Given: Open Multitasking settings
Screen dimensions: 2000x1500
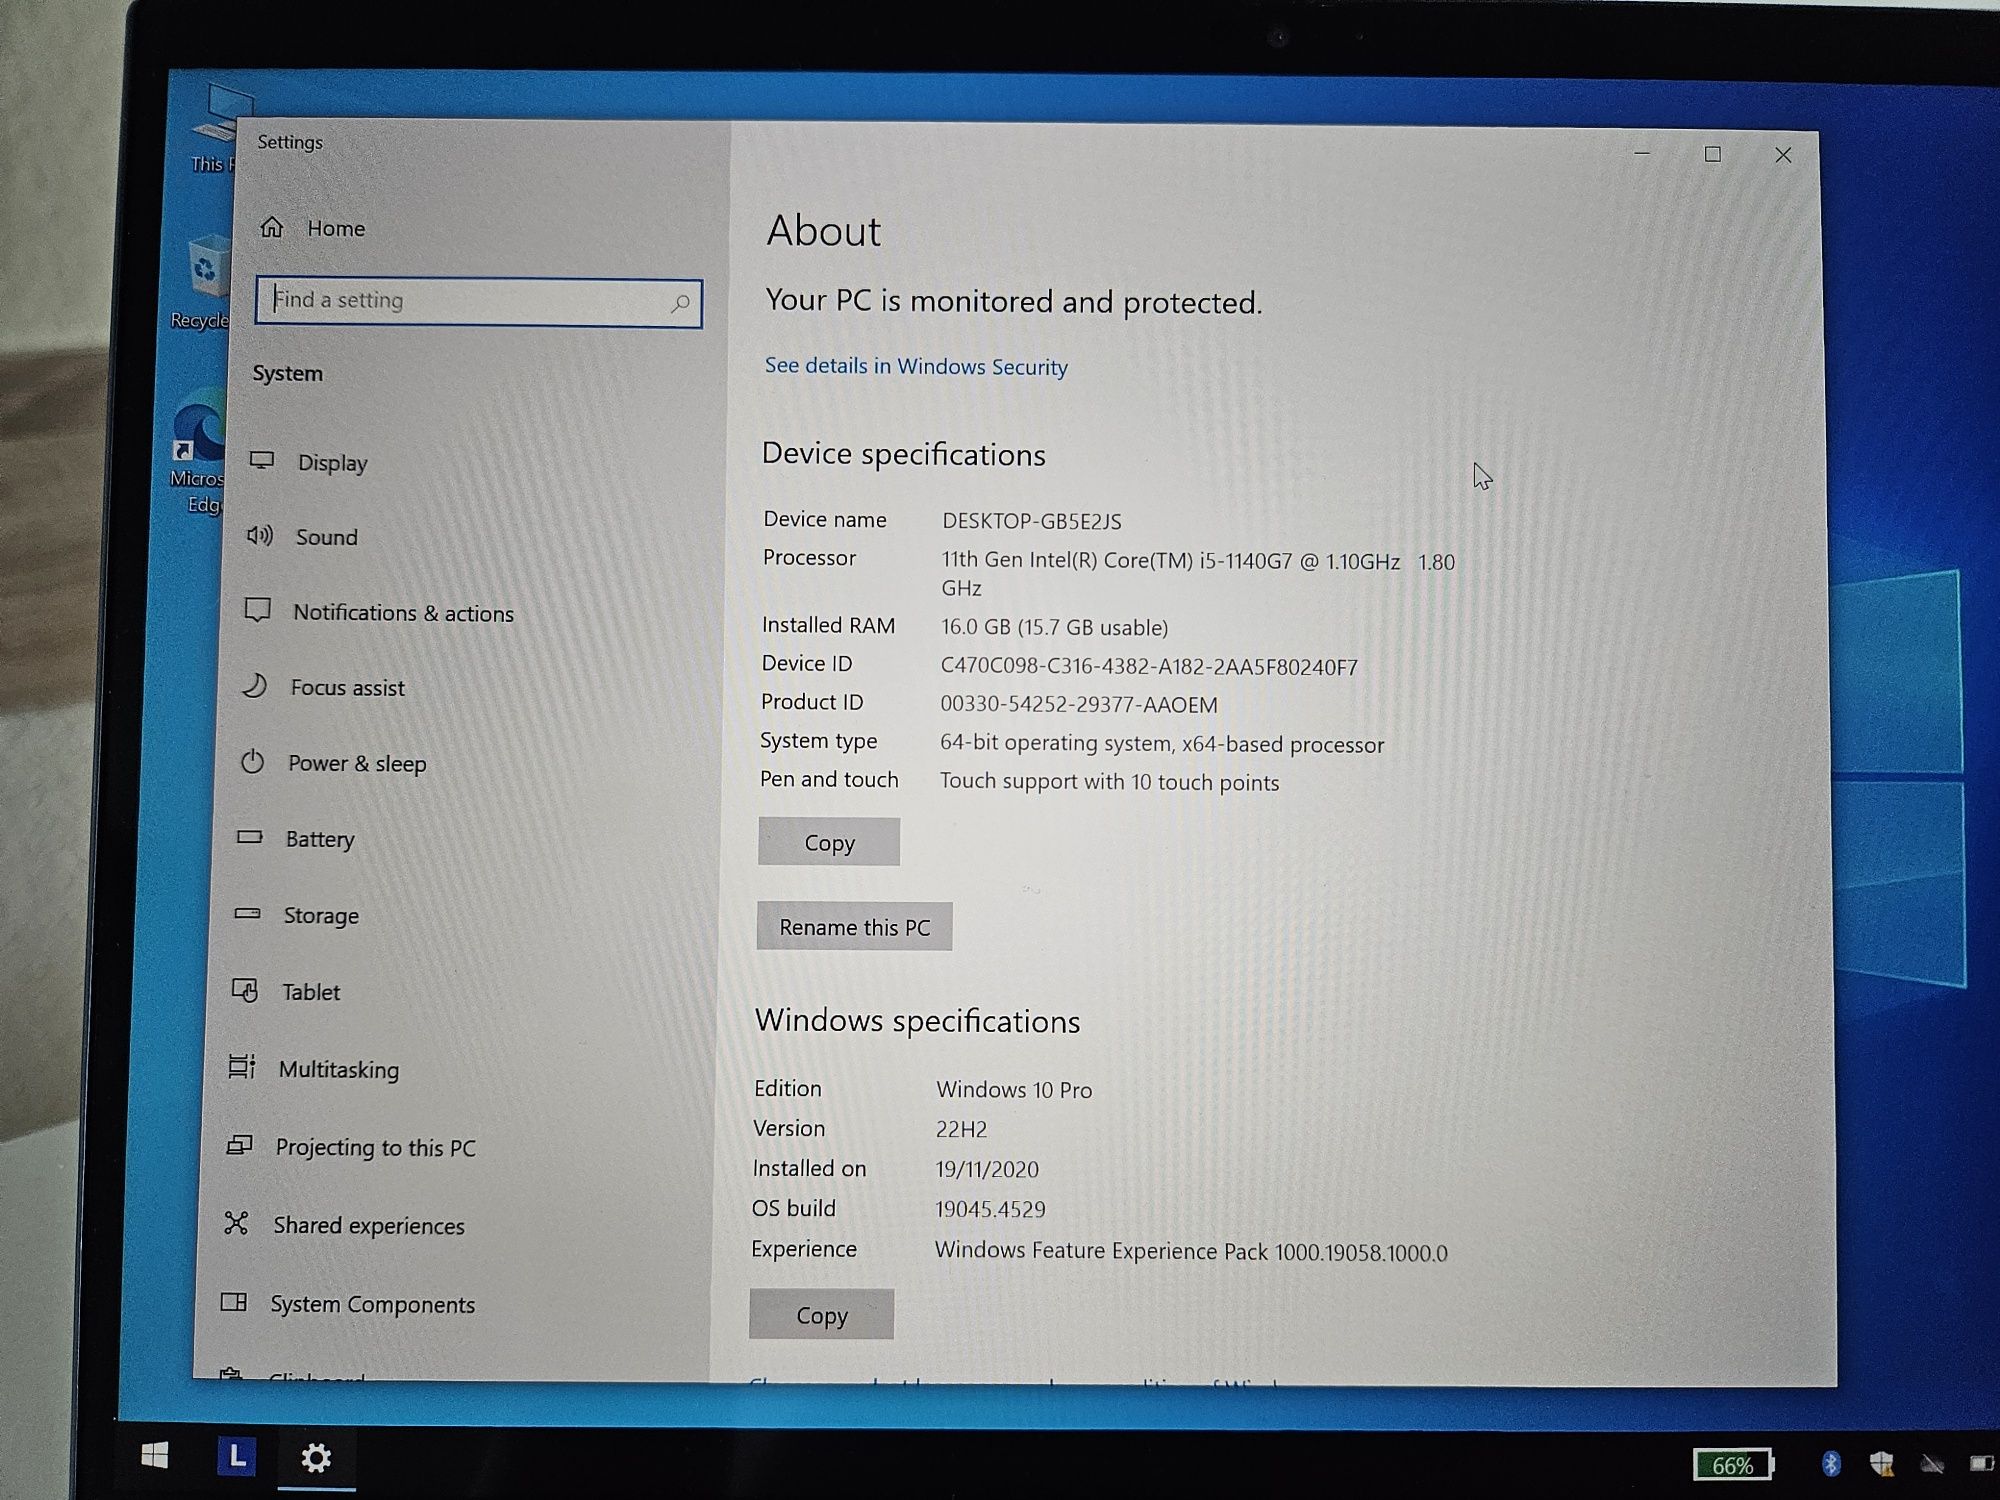Looking at the screenshot, I should 314,1069.
